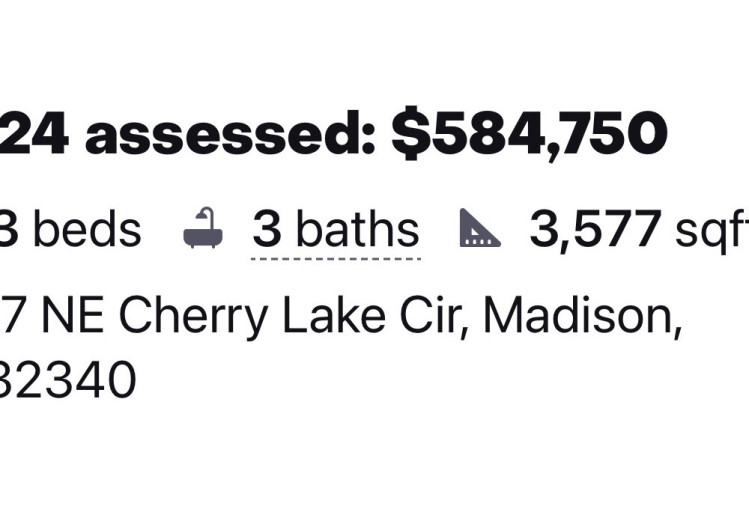Click the $584,750 assessed value
The width and height of the screenshot is (749, 509).
point(529,135)
